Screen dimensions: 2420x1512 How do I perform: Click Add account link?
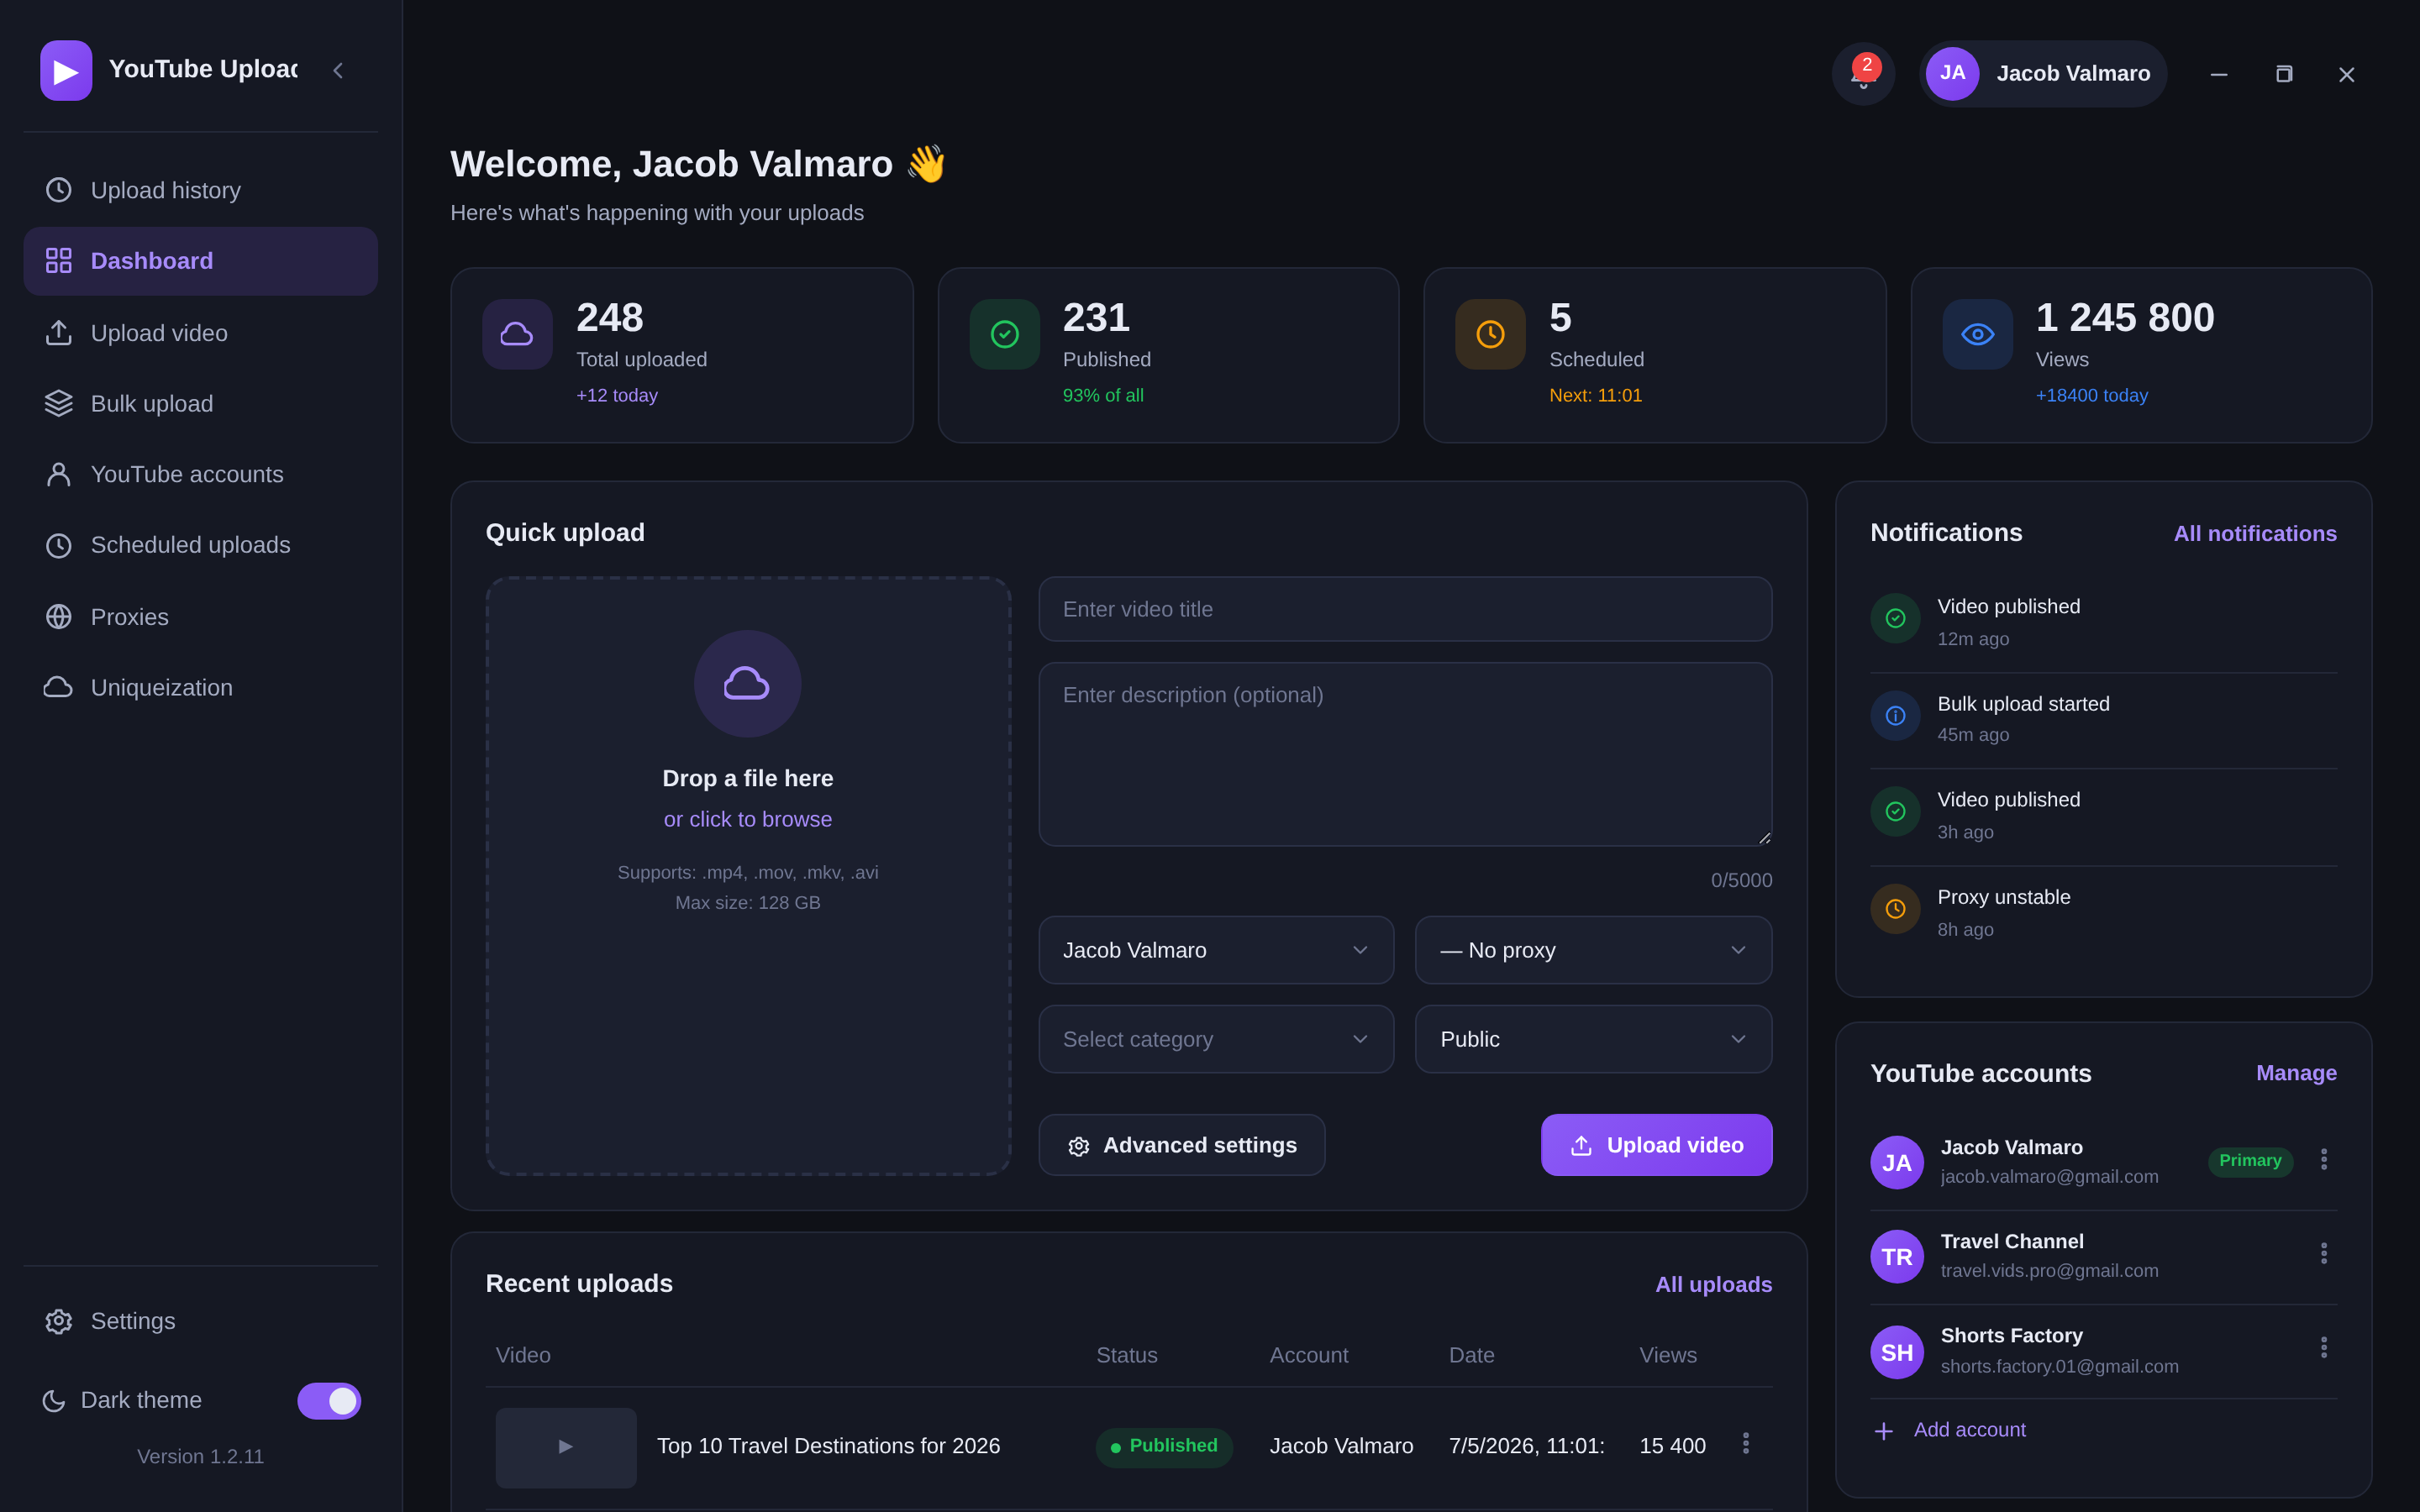[x=1950, y=1430]
